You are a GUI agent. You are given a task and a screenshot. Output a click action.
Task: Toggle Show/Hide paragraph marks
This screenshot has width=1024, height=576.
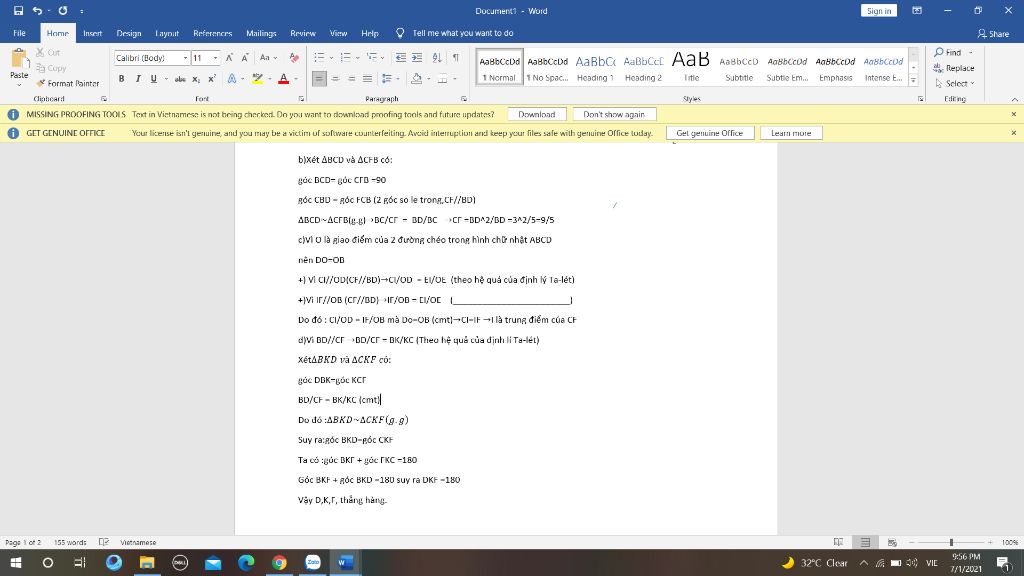click(456, 58)
